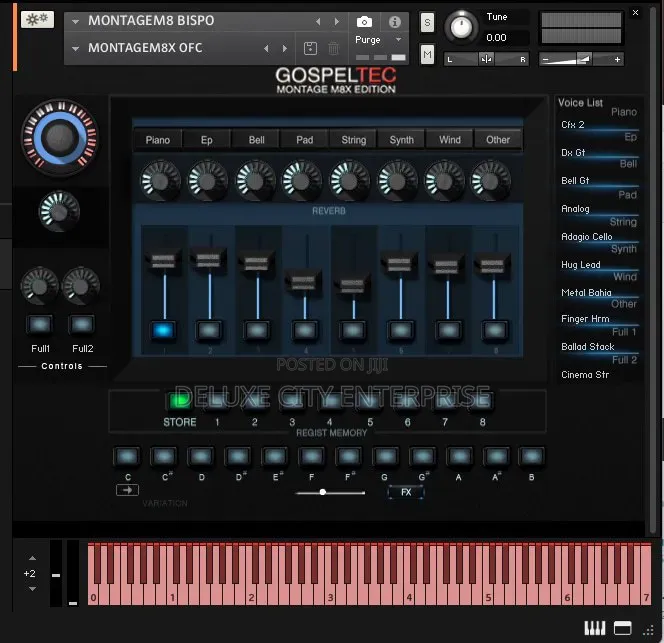The width and height of the screenshot is (664, 643).
Task: Toggle the green STORE button
Action: 180,401
